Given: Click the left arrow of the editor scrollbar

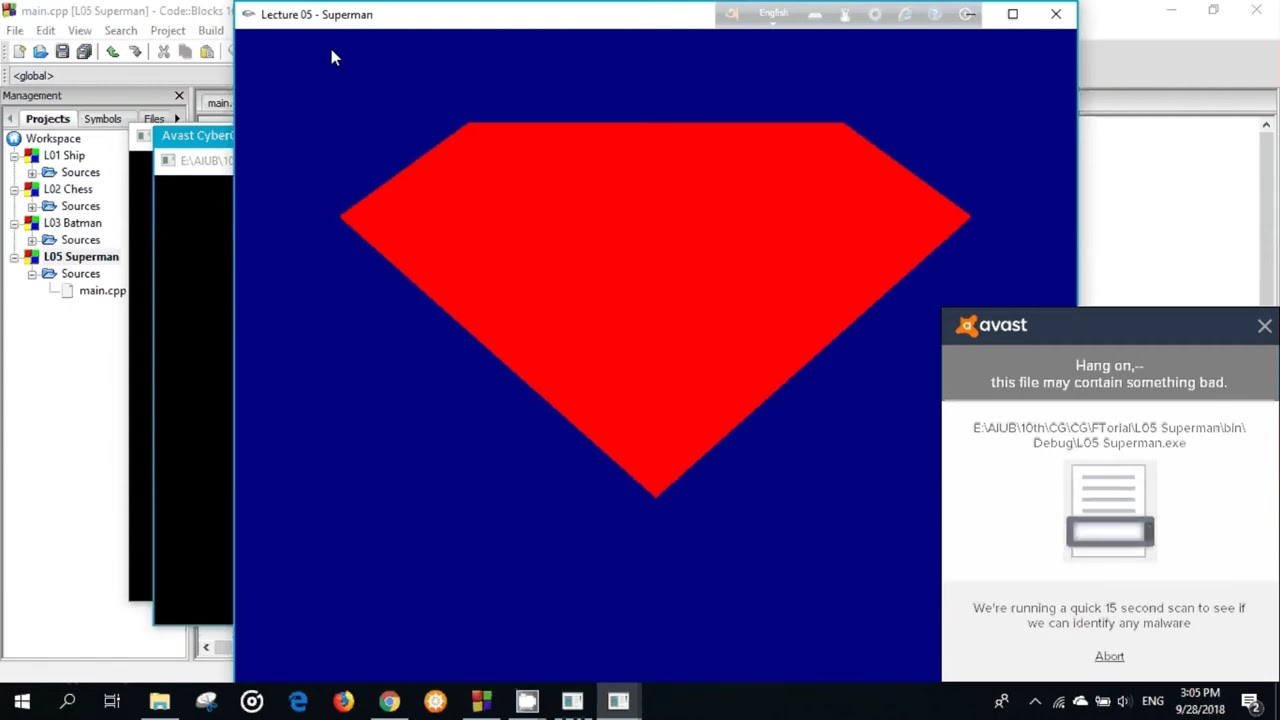Looking at the screenshot, I should click(x=206, y=647).
